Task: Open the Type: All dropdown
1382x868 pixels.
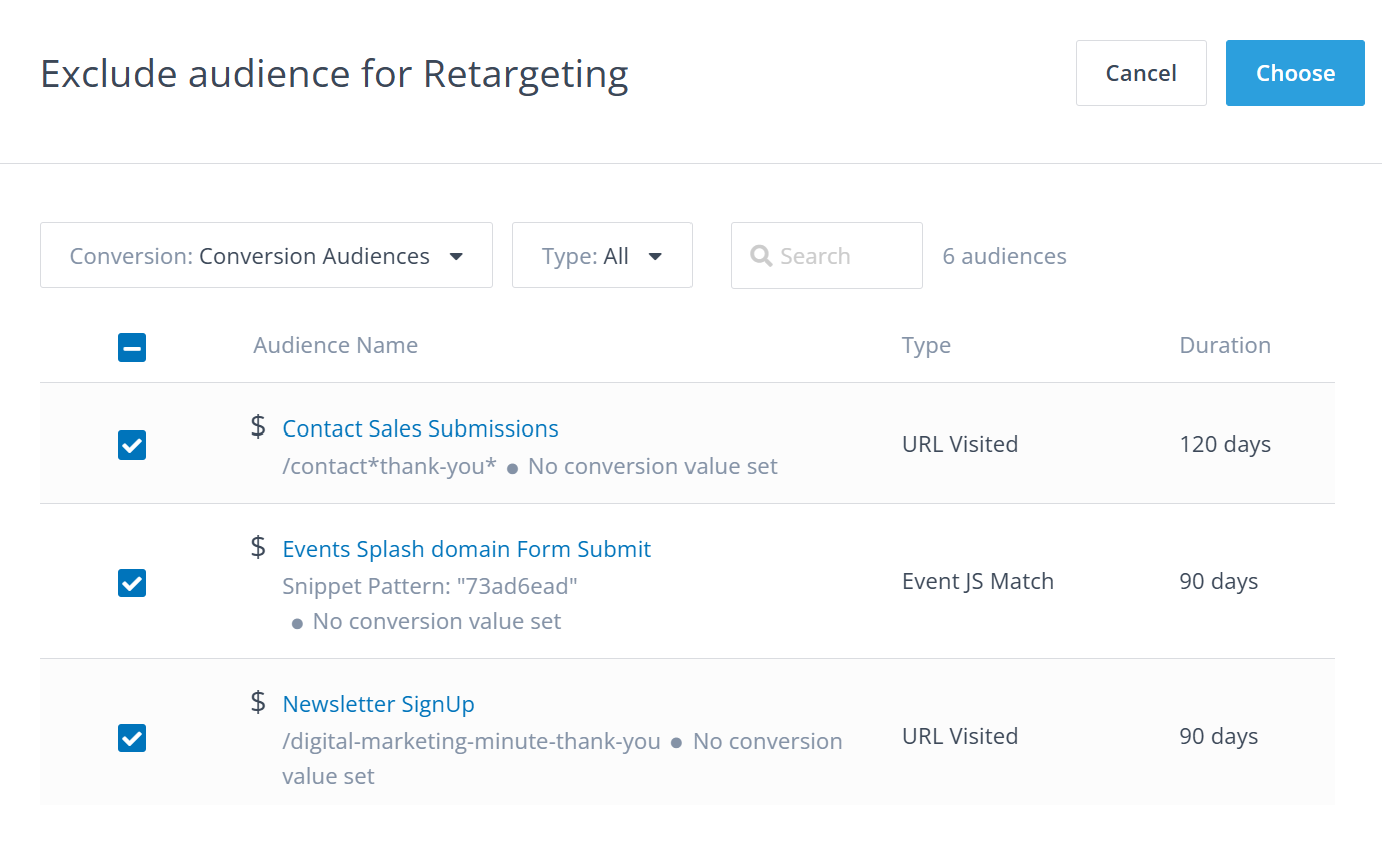Action: click(602, 255)
